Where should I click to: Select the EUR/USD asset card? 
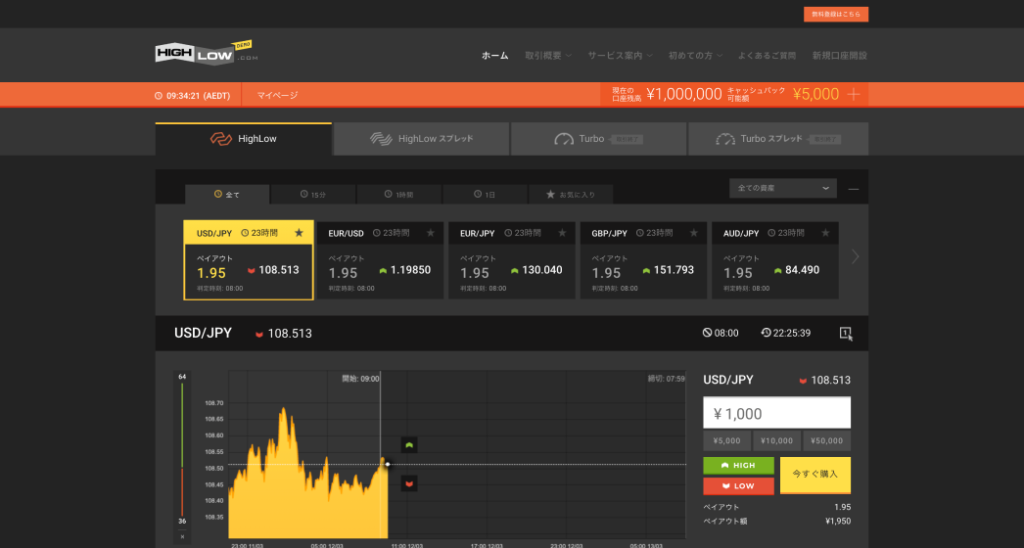[x=380, y=260]
